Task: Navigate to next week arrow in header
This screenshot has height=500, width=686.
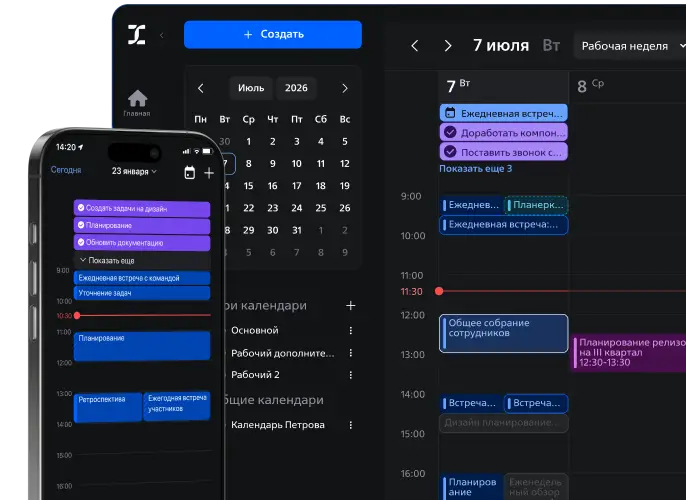Action: point(448,46)
